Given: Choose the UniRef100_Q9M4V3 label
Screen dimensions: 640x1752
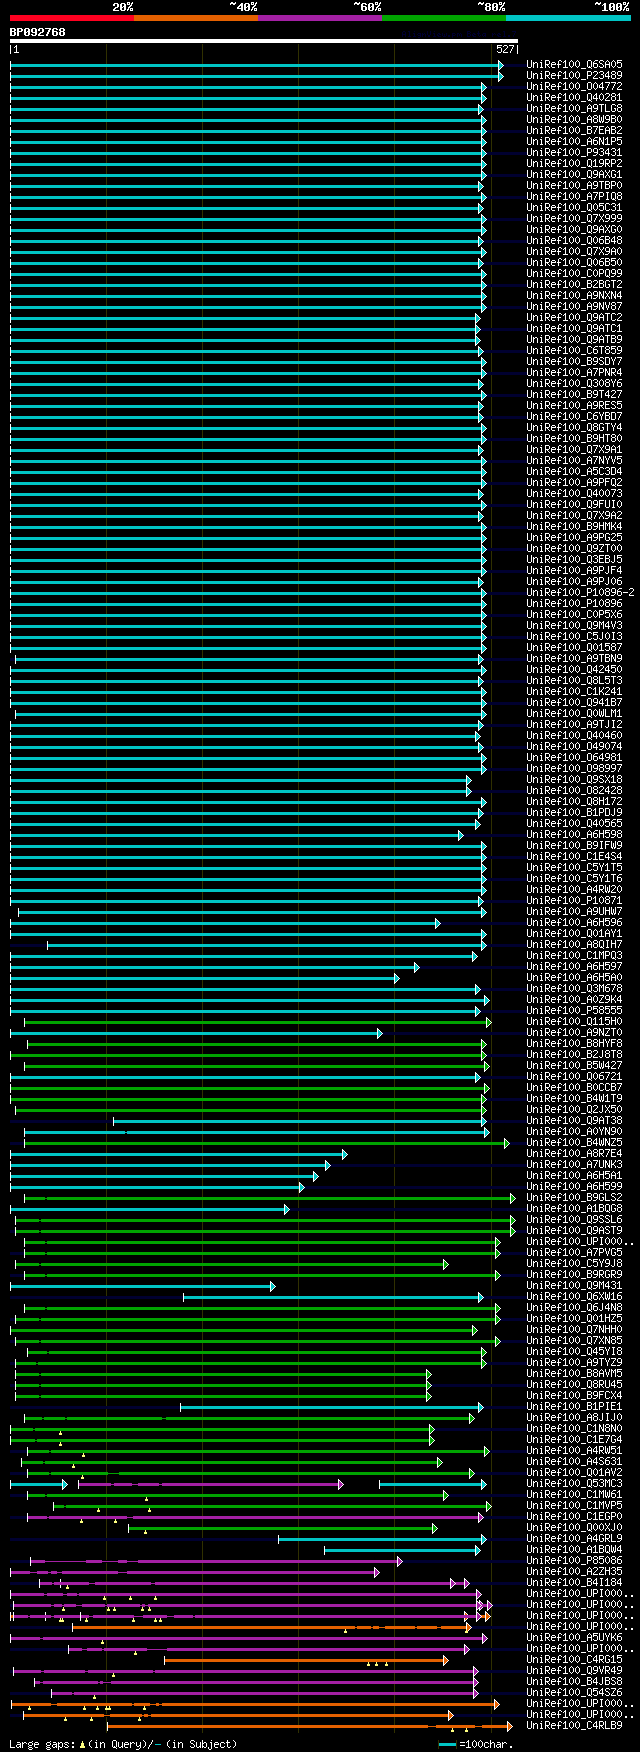Looking at the screenshot, I should click(x=574, y=626).
